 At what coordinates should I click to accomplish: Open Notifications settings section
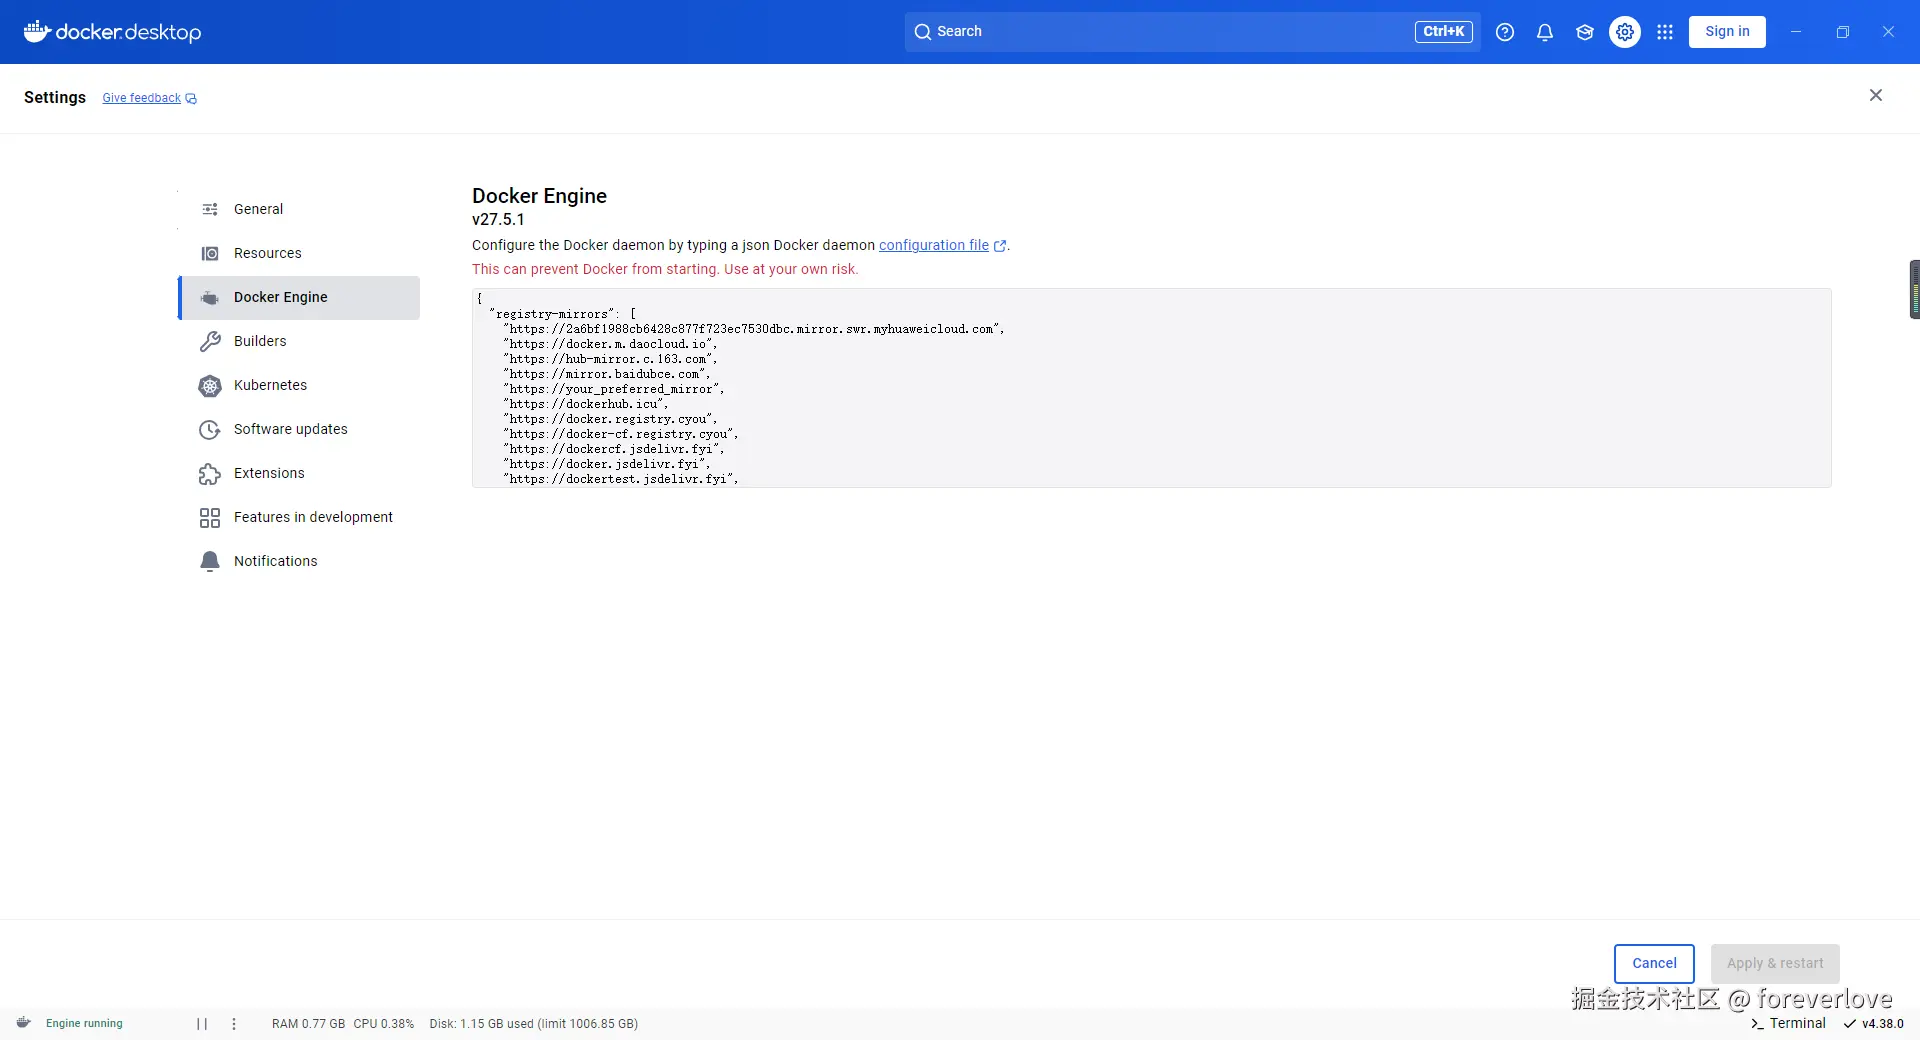pos(299,561)
